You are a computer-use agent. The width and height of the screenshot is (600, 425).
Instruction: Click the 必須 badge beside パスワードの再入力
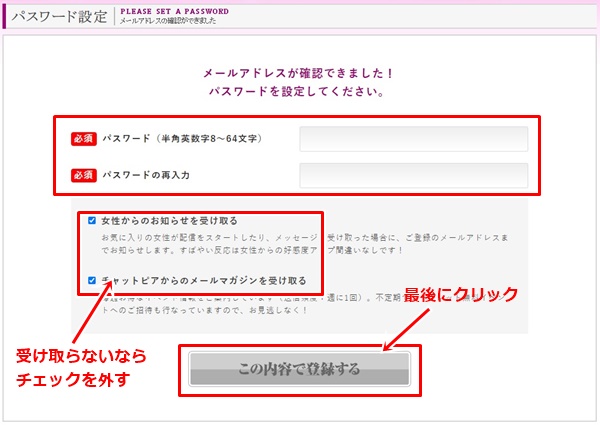click(x=83, y=175)
